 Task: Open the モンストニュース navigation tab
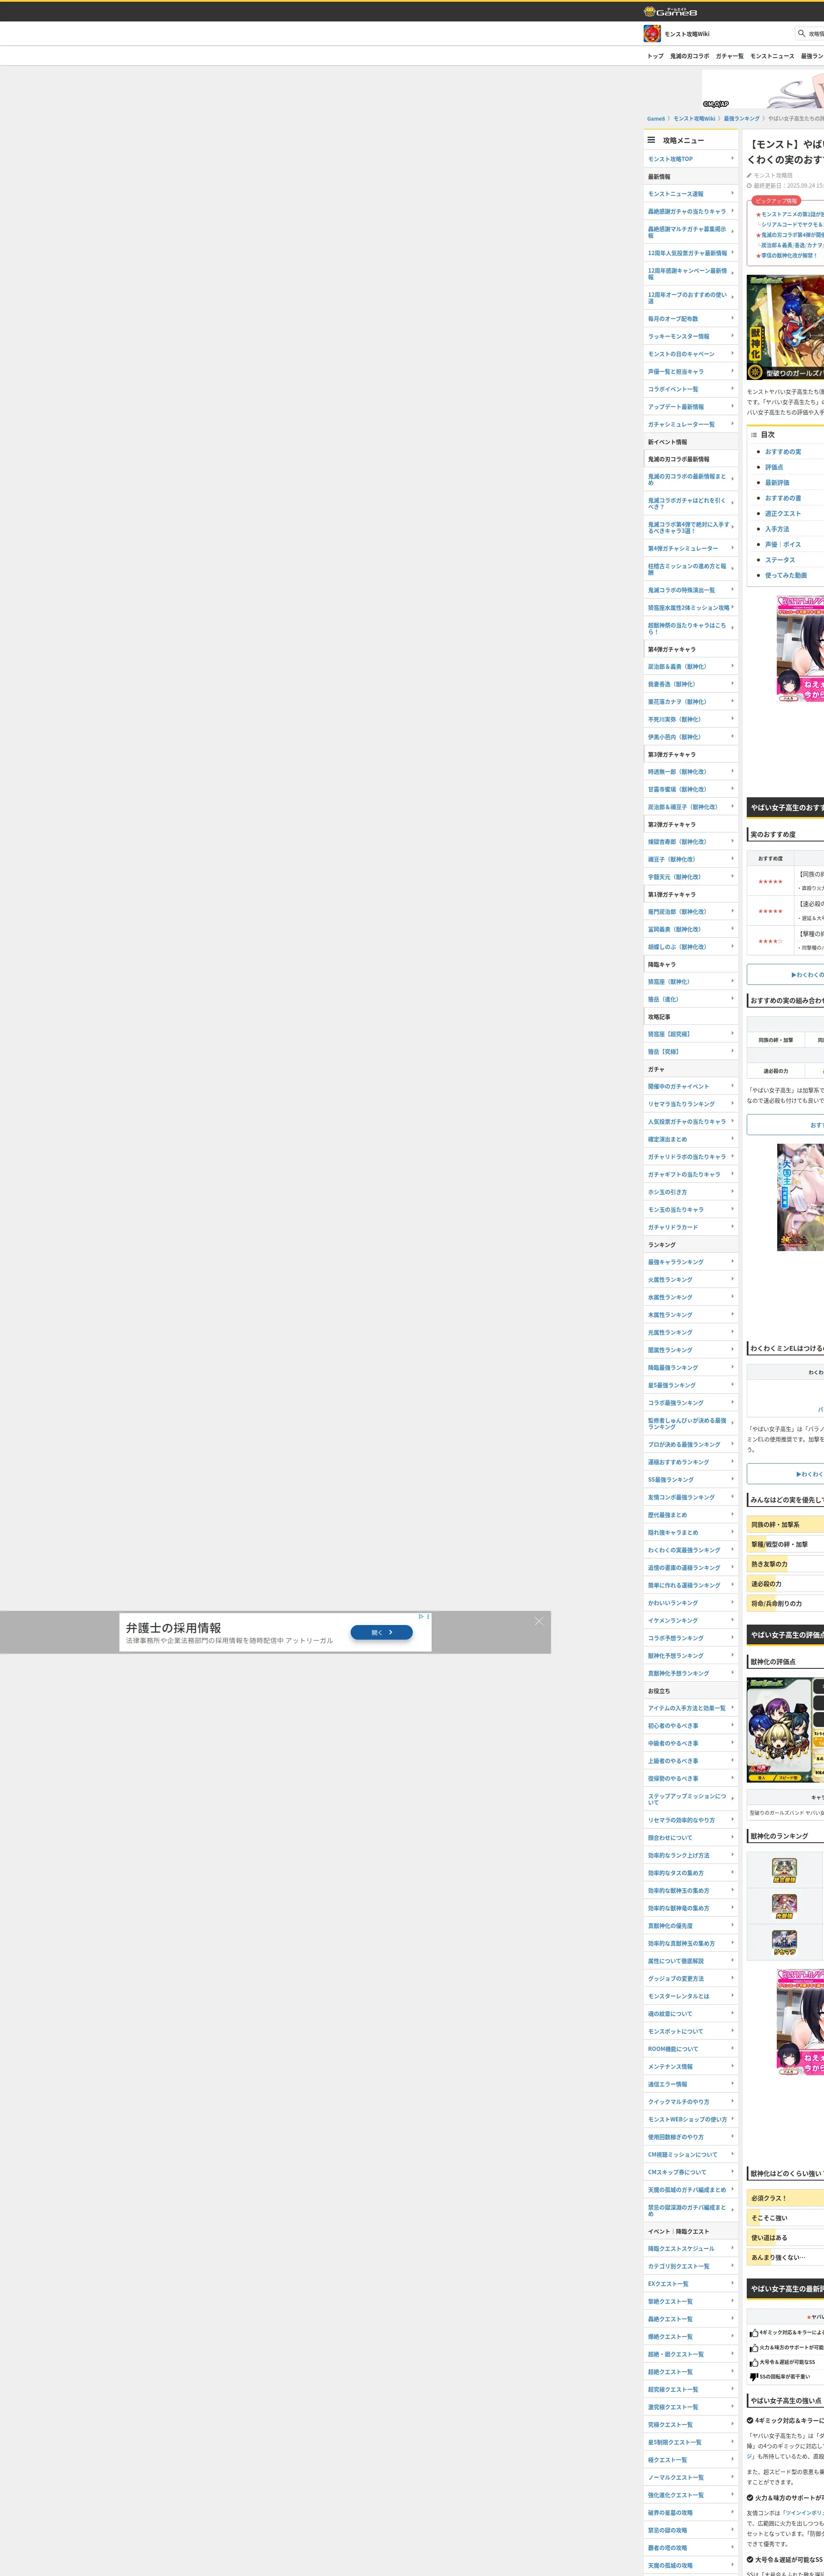pos(772,56)
